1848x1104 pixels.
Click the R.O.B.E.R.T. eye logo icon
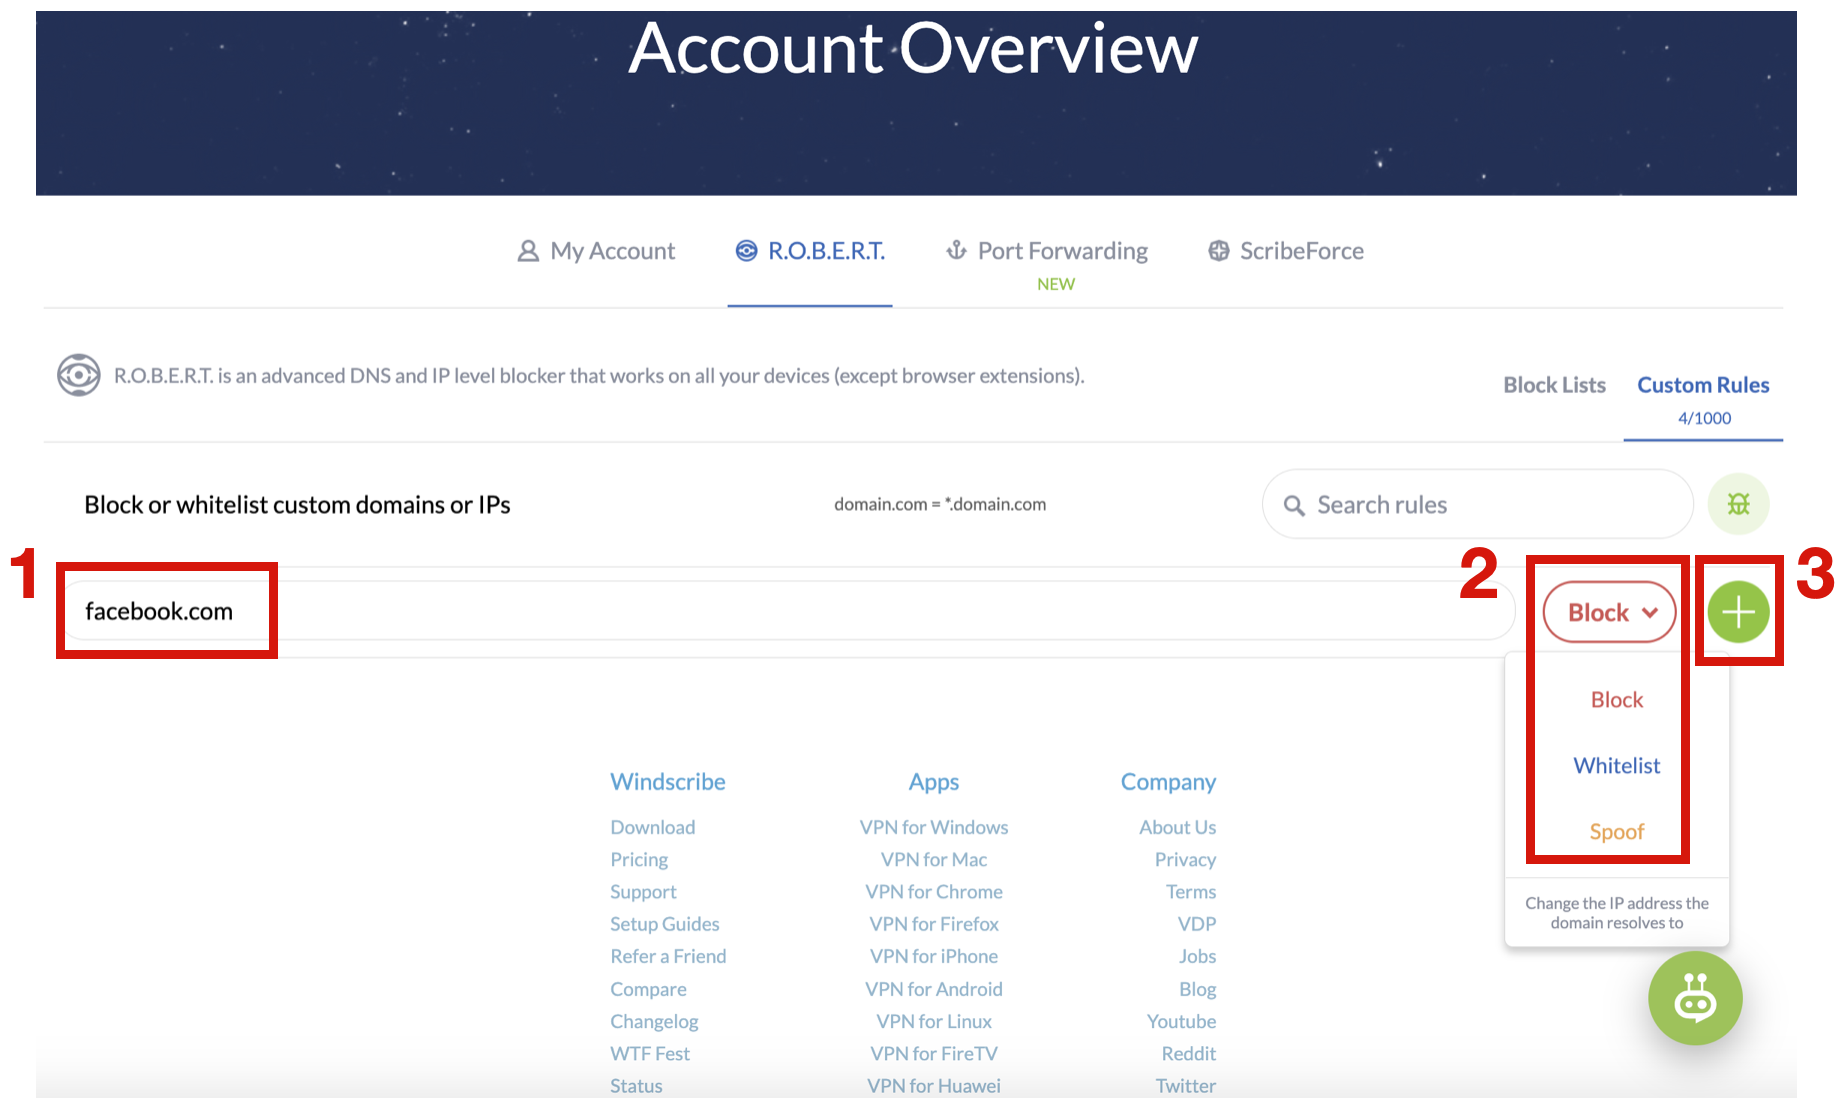[78, 376]
